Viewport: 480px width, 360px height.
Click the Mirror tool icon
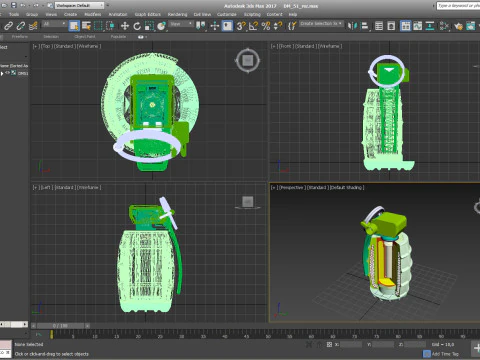(x=352, y=26)
